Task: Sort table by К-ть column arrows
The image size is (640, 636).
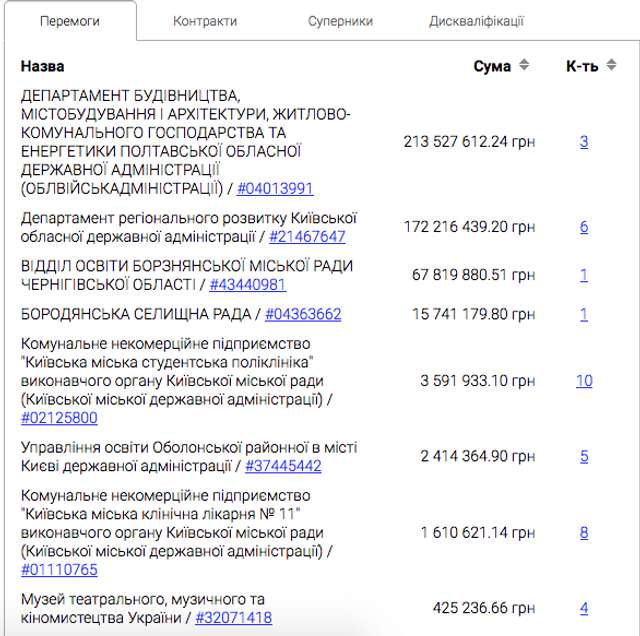Action: [x=611, y=65]
